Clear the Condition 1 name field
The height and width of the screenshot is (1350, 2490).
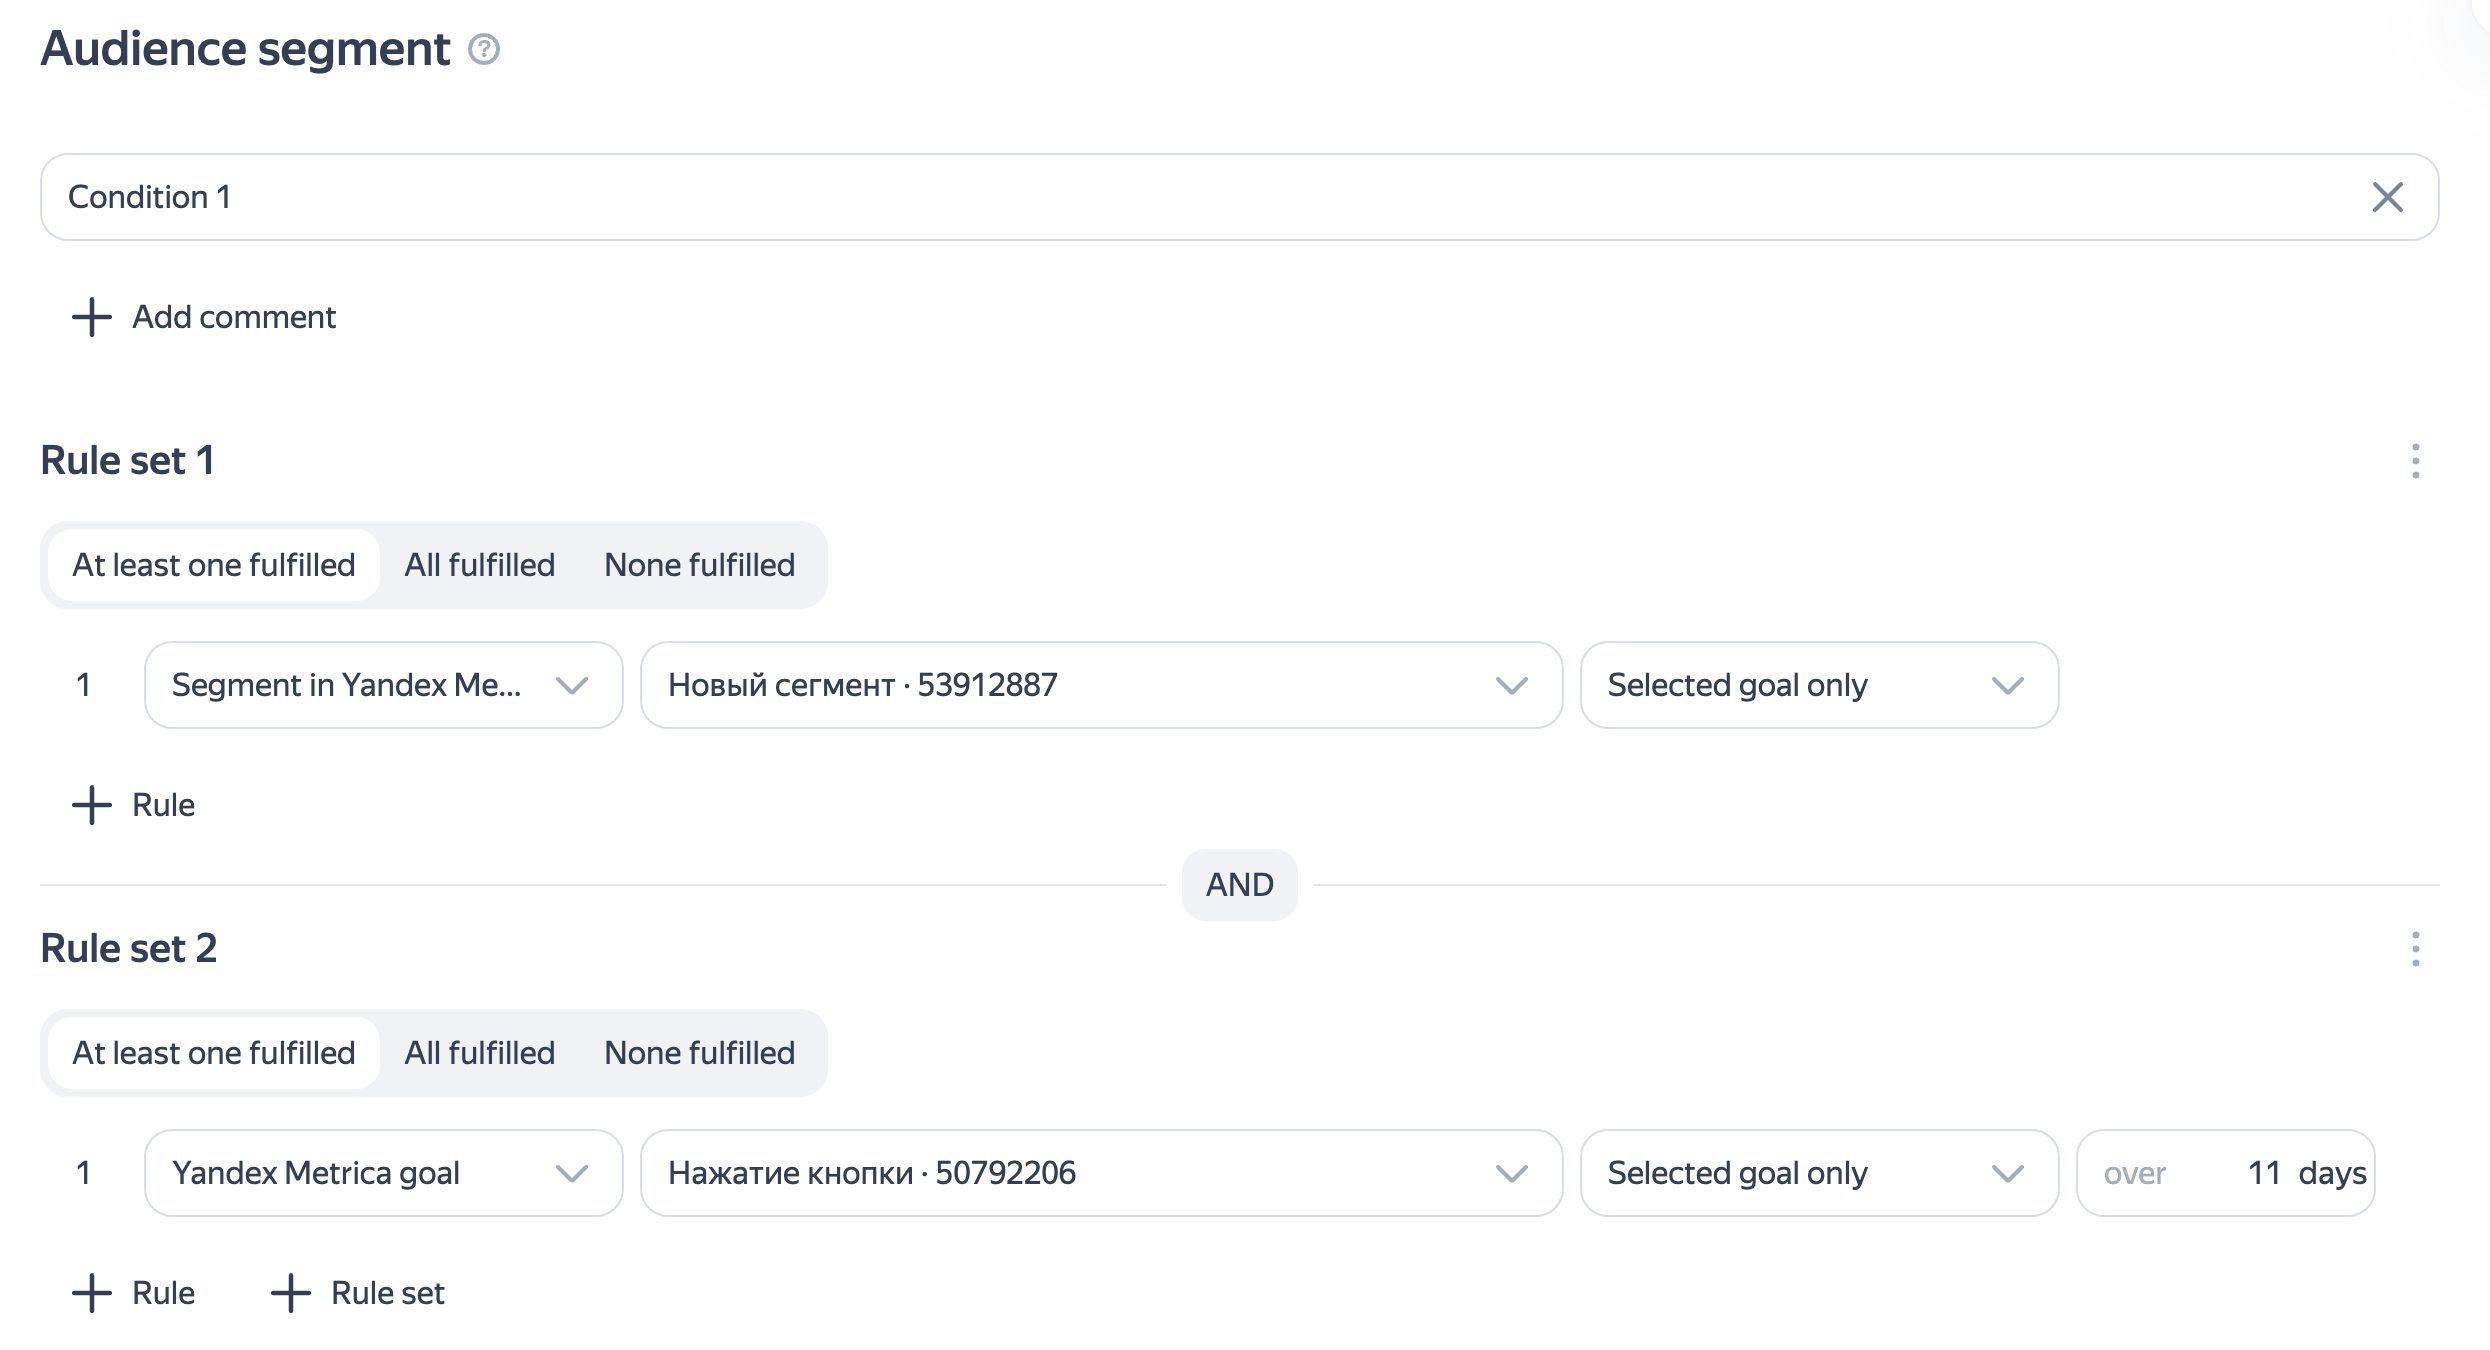pos(2387,197)
